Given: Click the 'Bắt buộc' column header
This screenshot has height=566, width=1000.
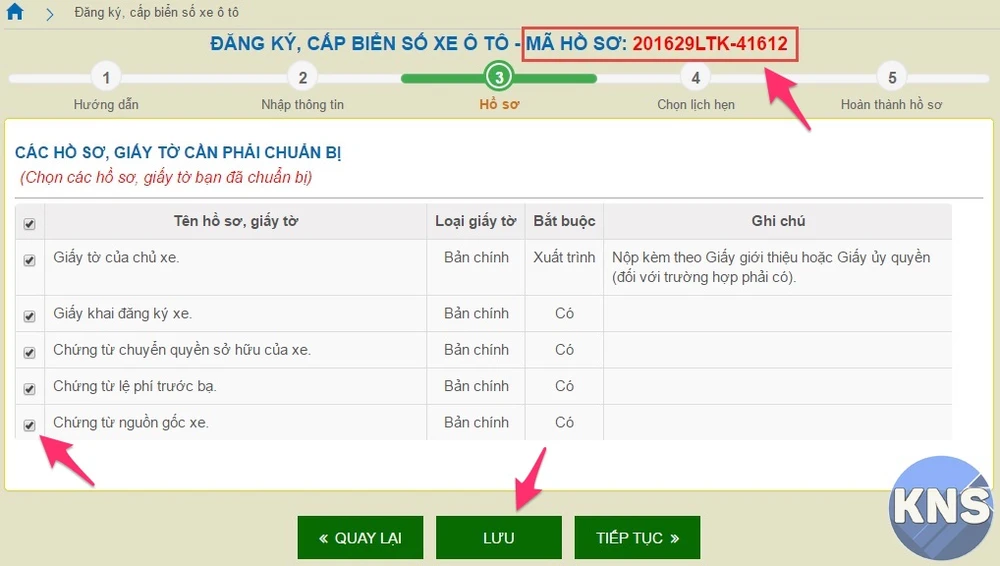Looking at the screenshot, I should (x=564, y=221).
